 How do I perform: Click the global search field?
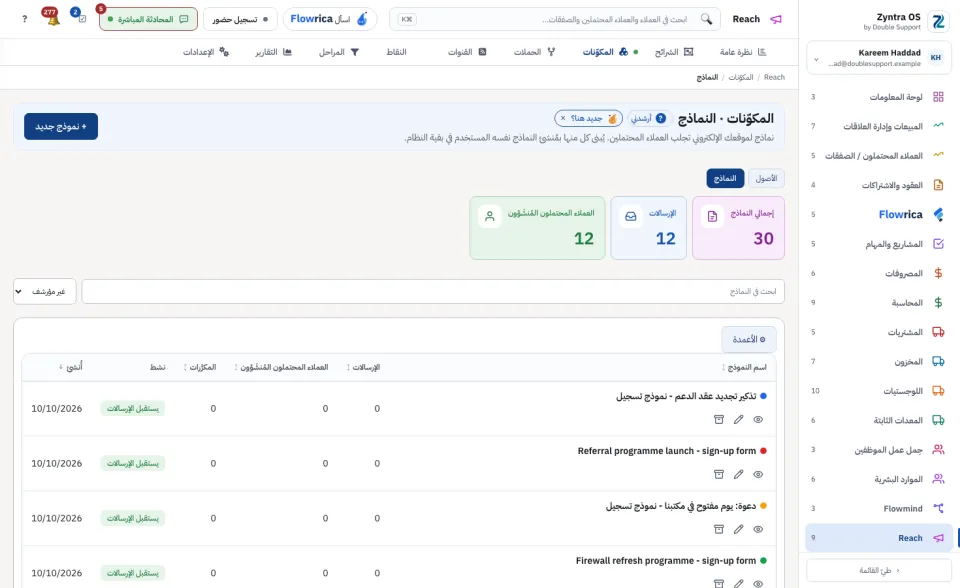pyautogui.click(x=555, y=19)
